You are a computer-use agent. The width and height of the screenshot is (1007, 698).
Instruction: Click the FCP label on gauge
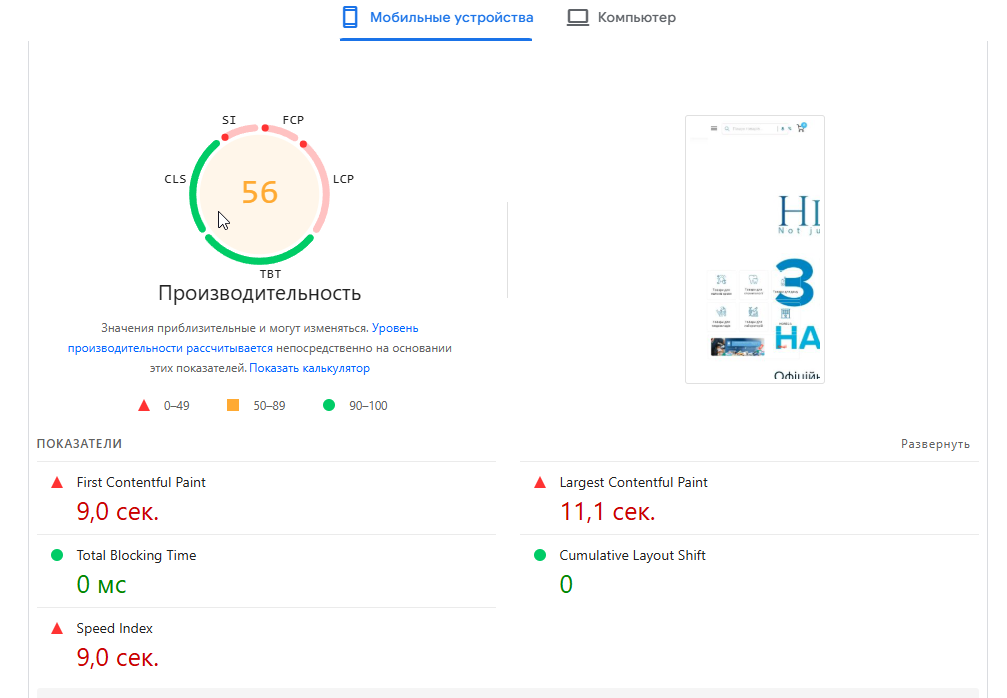click(x=293, y=120)
